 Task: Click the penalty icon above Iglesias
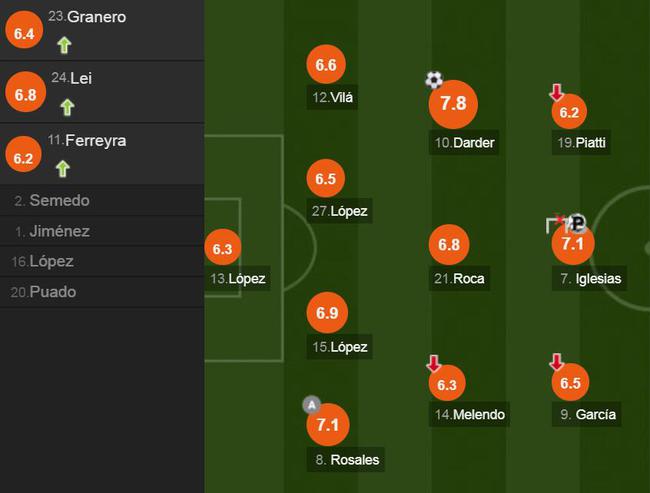click(577, 223)
